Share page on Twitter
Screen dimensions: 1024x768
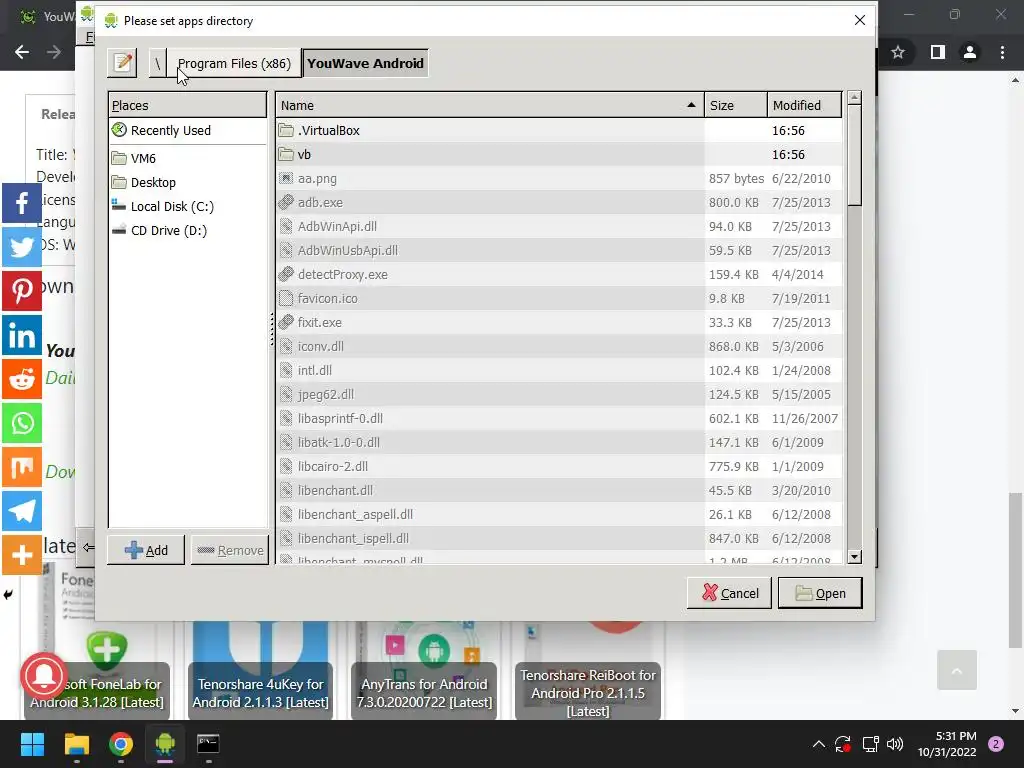click(22, 247)
